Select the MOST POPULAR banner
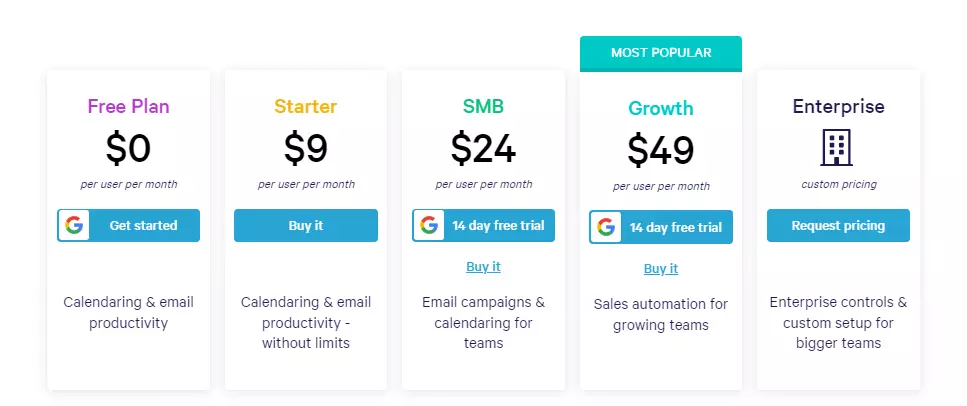This screenshot has height=406, width=967. pos(661,53)
